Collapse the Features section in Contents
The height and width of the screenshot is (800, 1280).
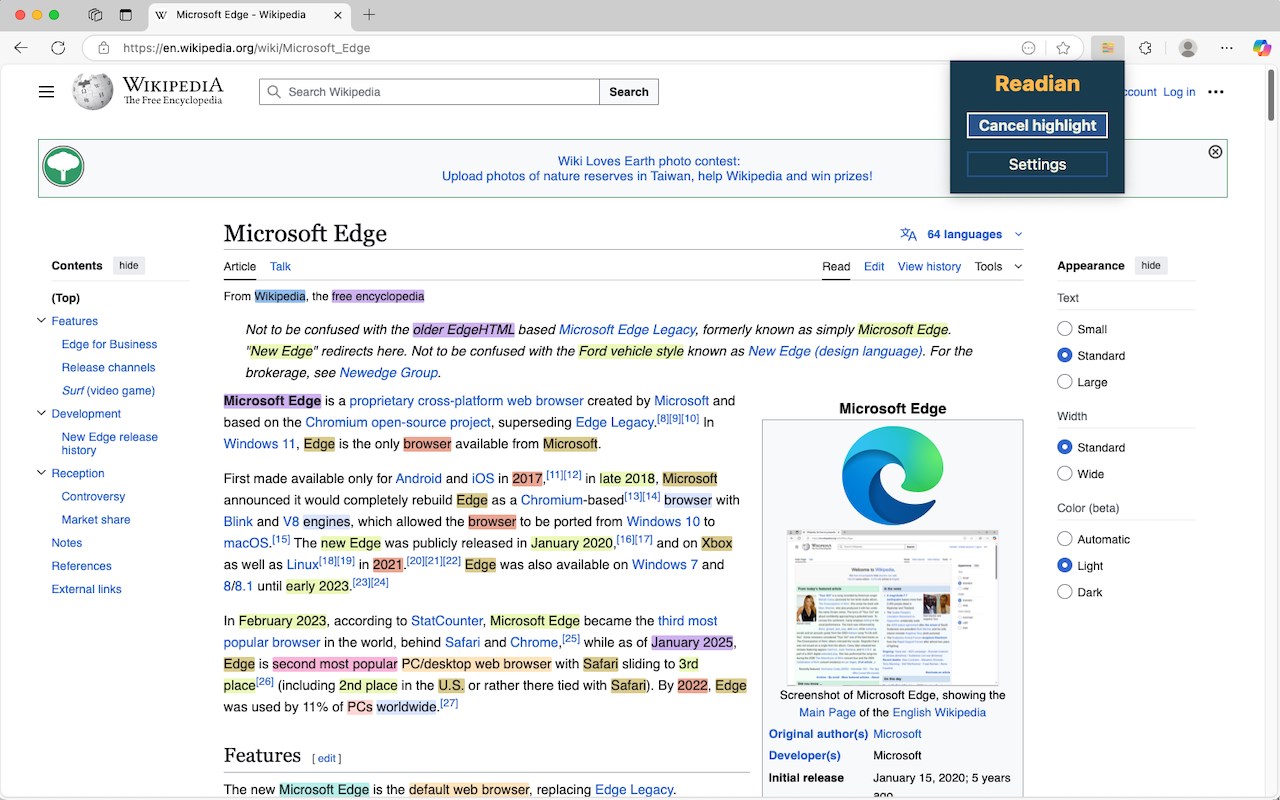click(x=41, y=321)
